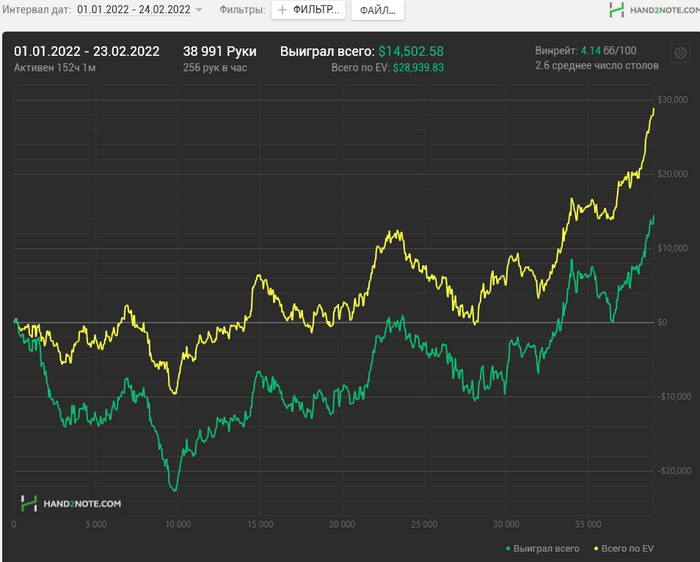
Task: Click the 15 000 x-axis label
Action: coord(260,525)
